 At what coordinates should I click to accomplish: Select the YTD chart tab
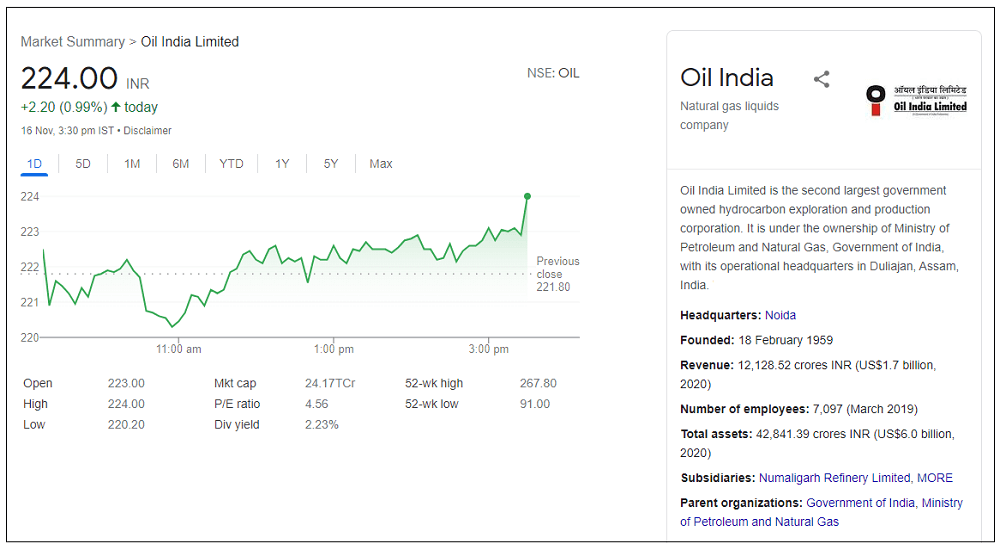point(231,164)
